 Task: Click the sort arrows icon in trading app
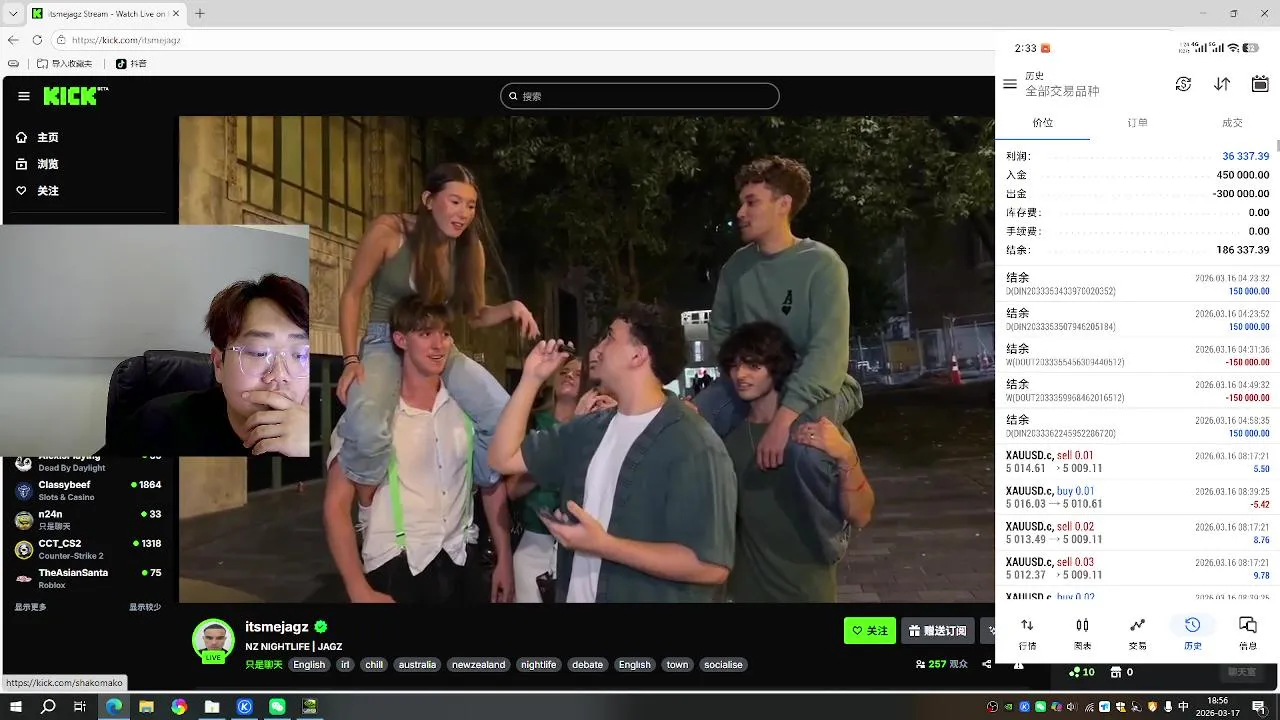click(x=1222, y=84)
